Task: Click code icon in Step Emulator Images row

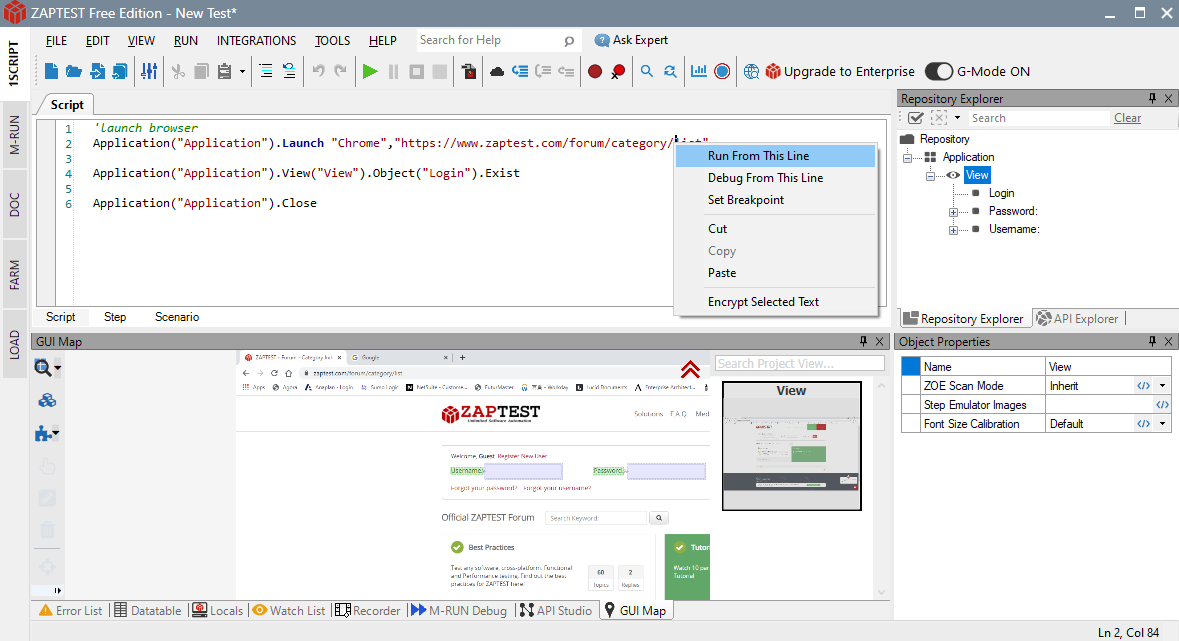Action: 1162,405
